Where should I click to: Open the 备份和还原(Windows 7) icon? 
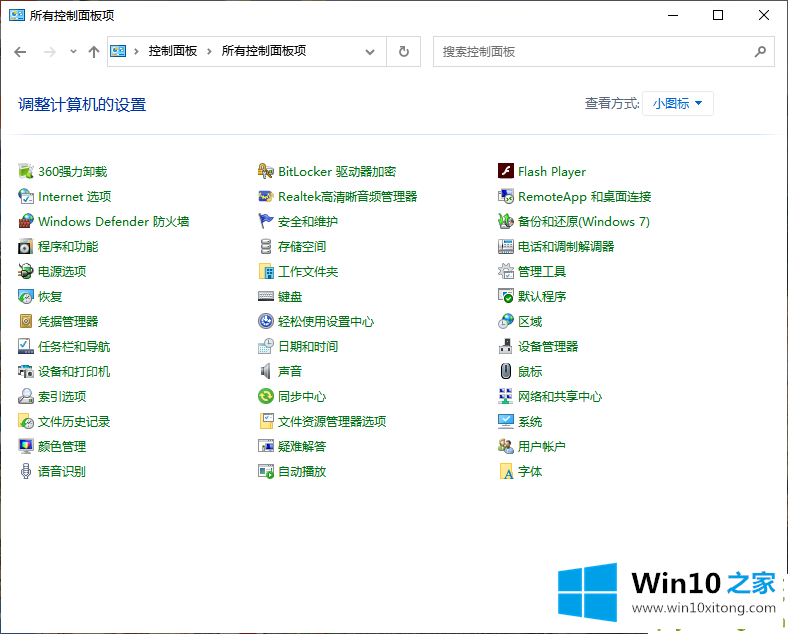[506, 222]
